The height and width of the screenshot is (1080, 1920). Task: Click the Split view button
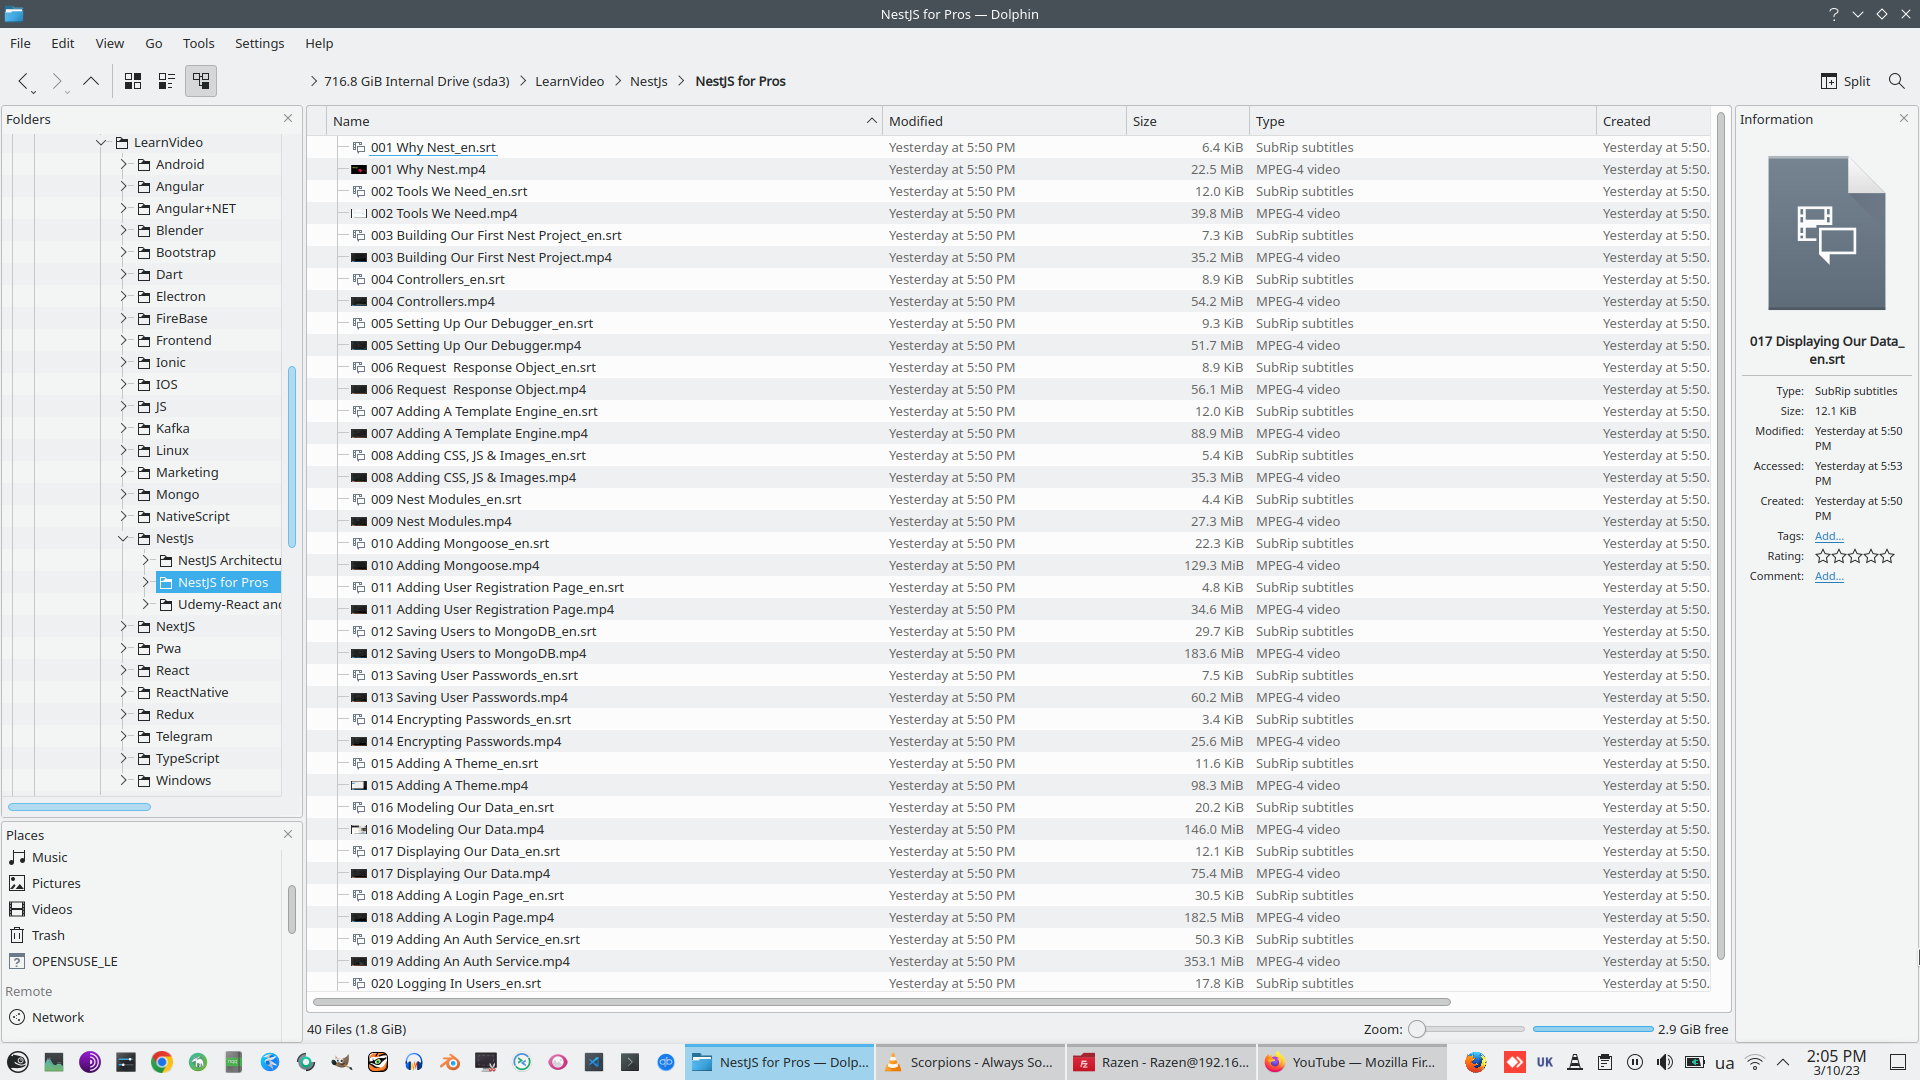(x=1845, y=81)
